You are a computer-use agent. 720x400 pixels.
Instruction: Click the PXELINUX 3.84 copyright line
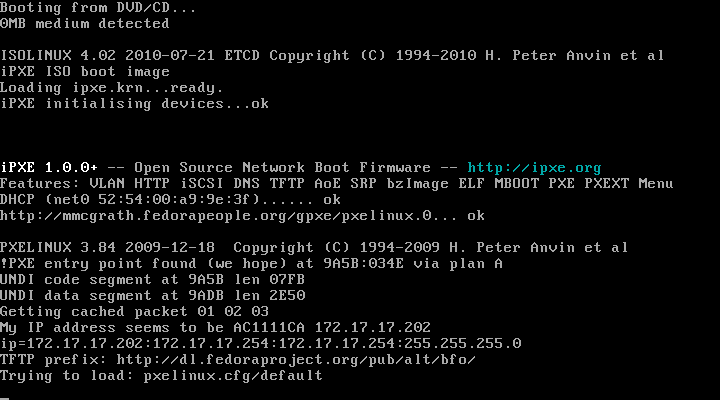[314, 248]
